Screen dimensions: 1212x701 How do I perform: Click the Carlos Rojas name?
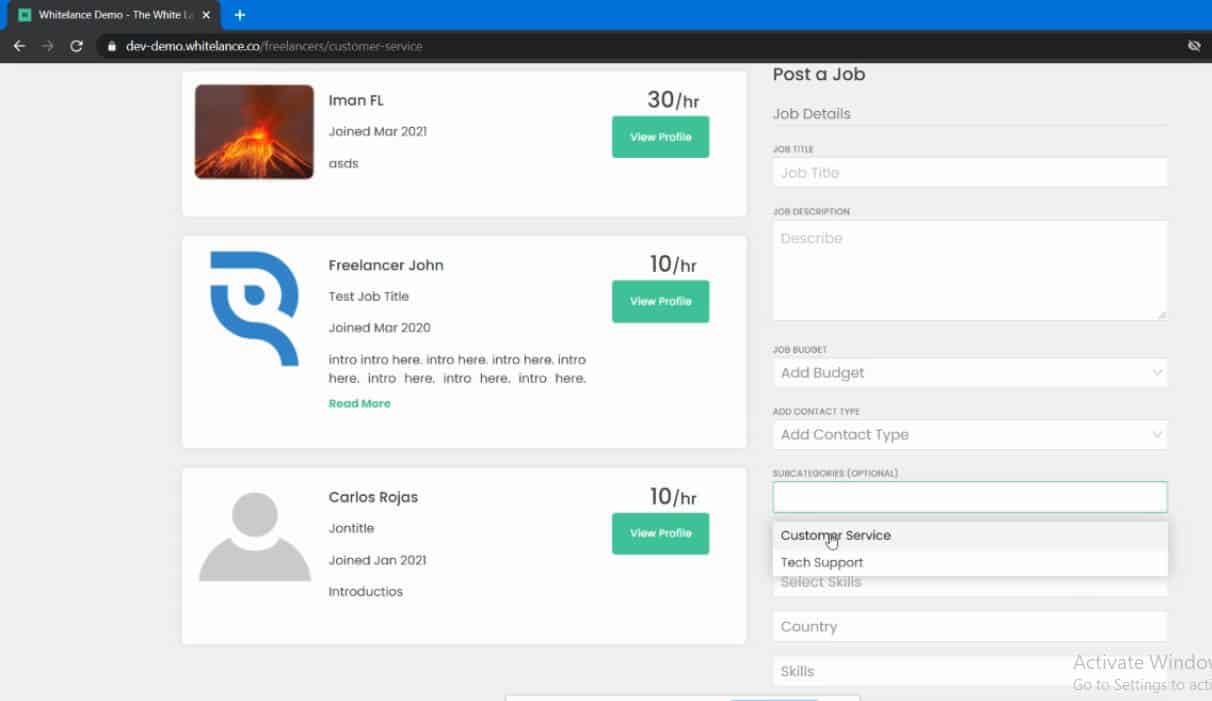[373, 497]
